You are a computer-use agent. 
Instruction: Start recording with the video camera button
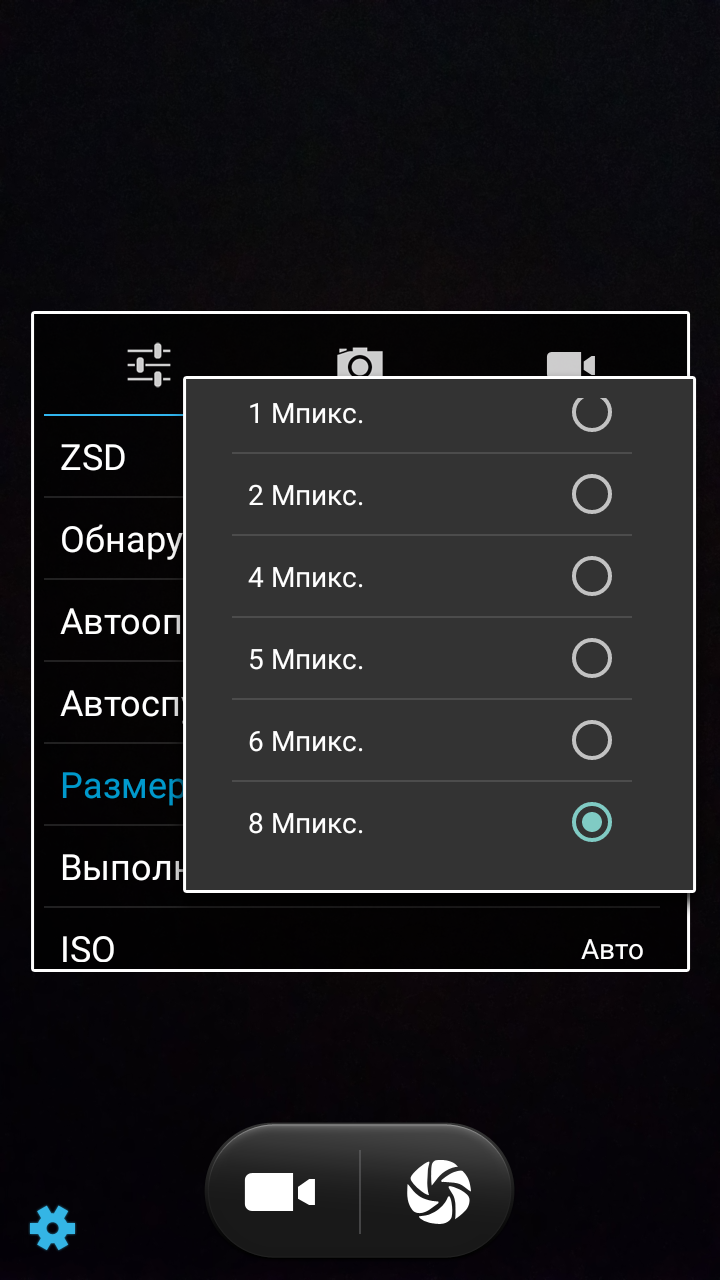[x=280, y=1192]
